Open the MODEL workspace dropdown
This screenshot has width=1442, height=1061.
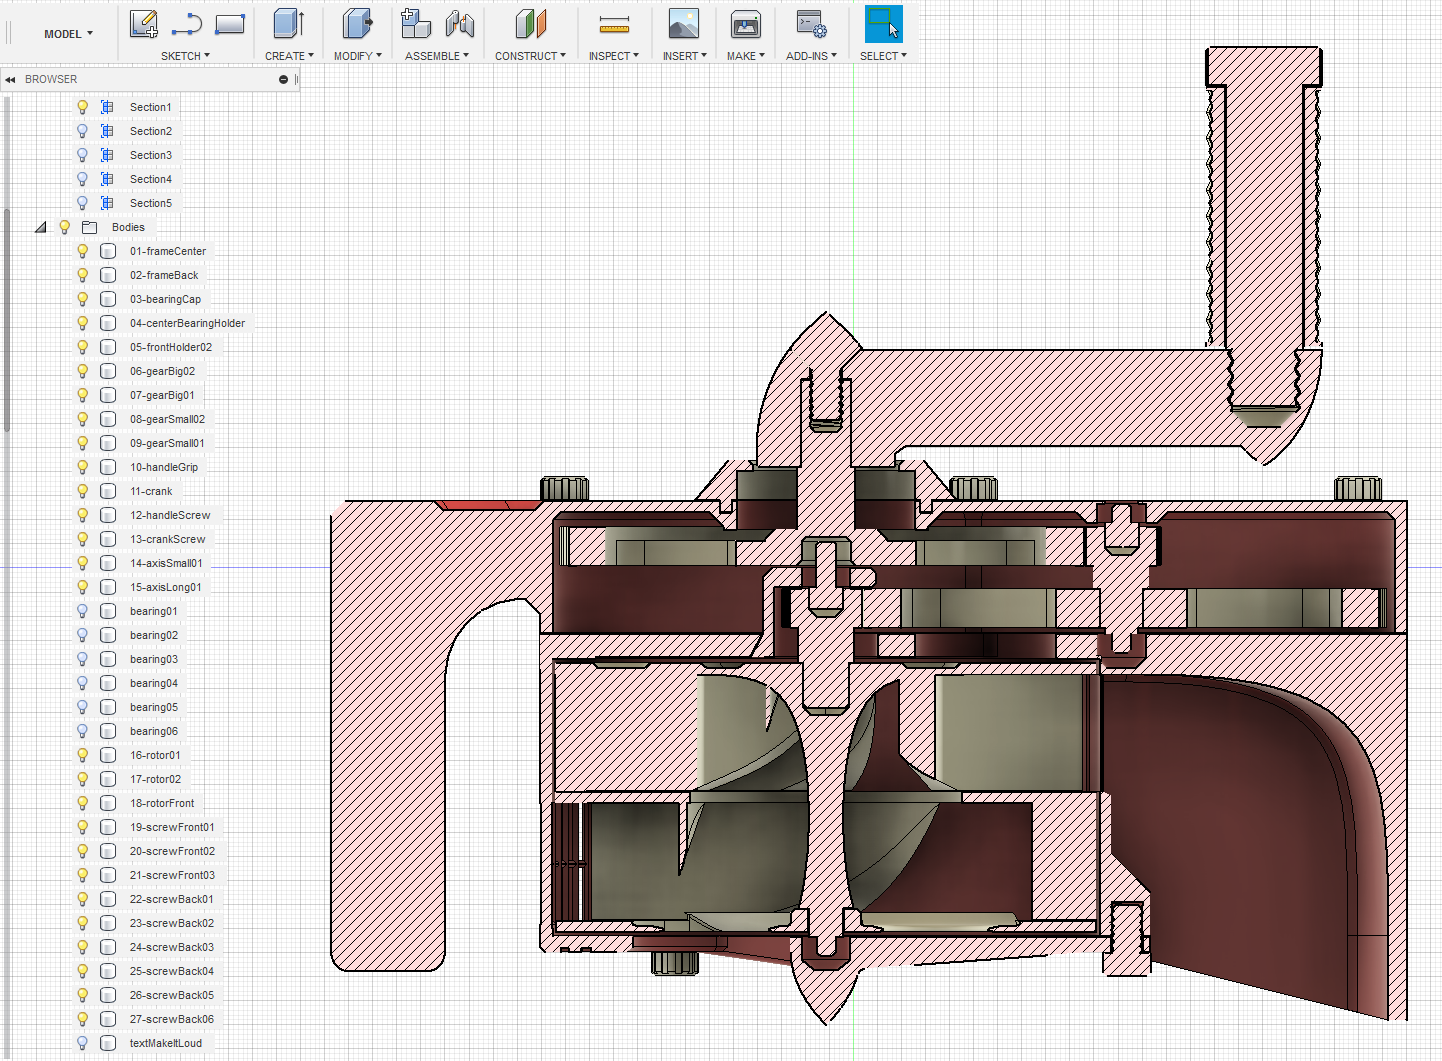click(x=68, y=34)
